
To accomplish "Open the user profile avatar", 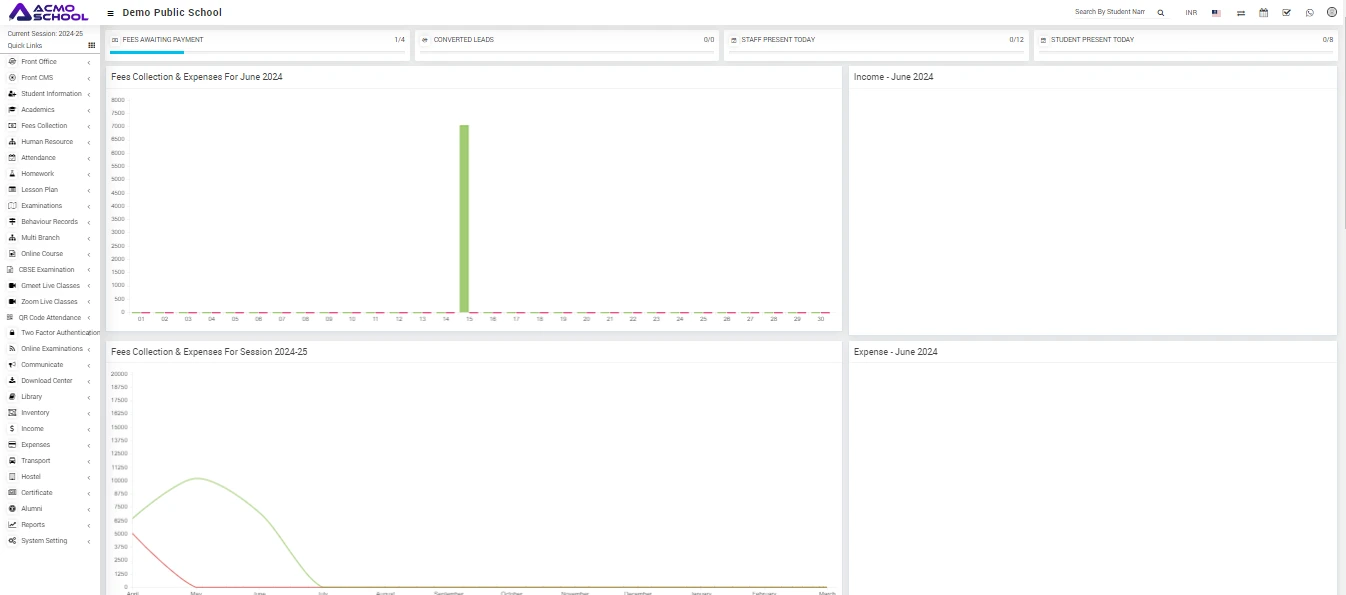I will [x=1332, y=13].
